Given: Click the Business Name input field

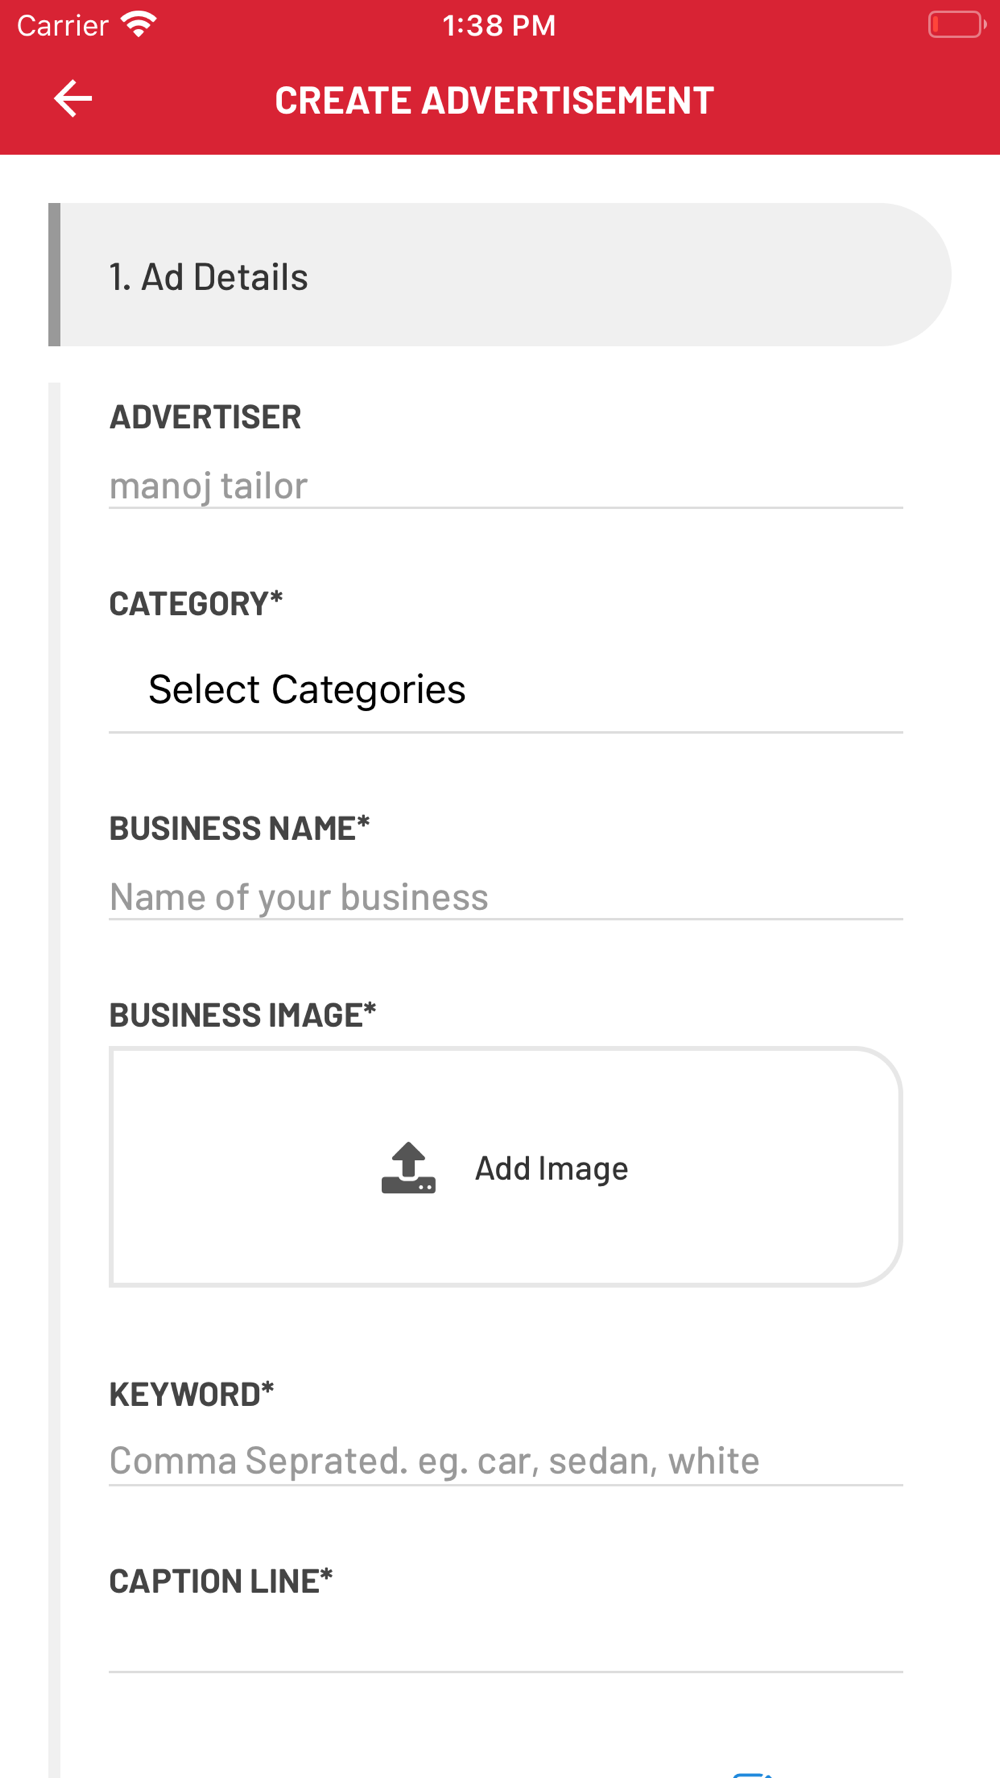Looking at the screenshot, I should coord(506,897).
